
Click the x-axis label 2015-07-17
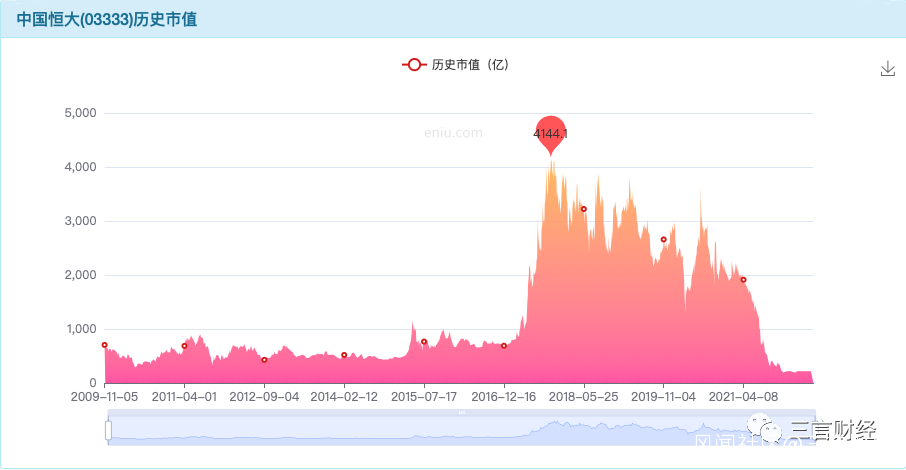point(424,397)
